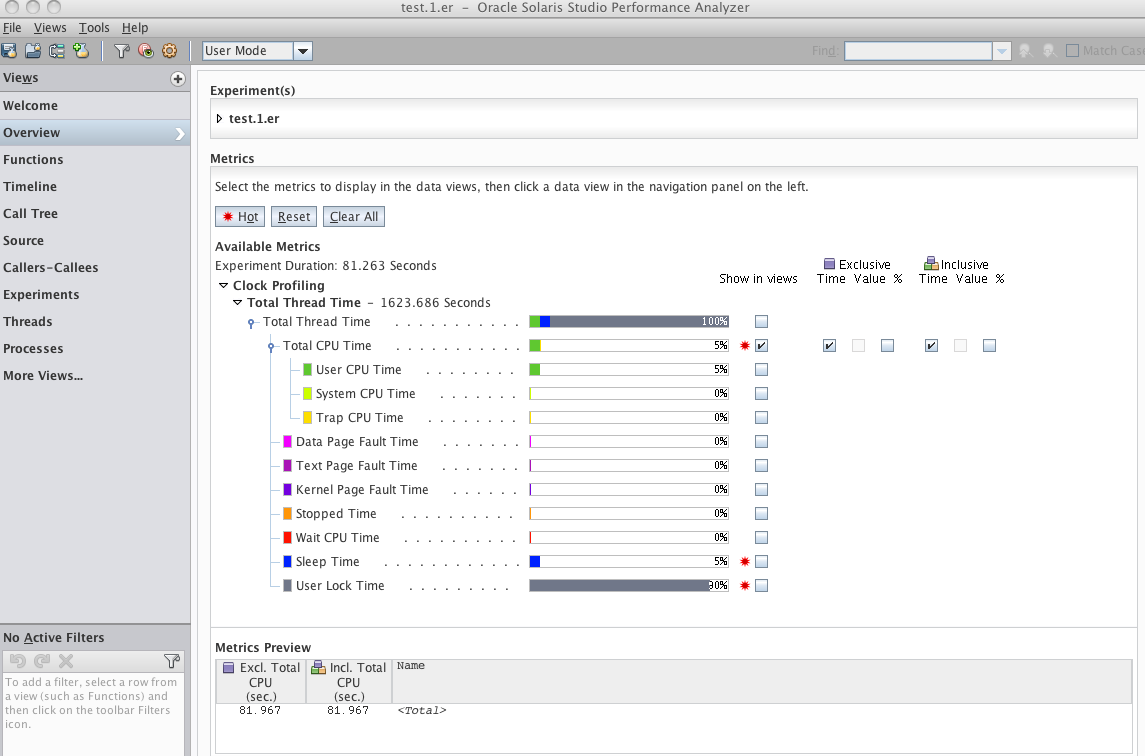The image size is (1145, 756).
Task: Check Show in views for Data Page Fault Time
Action: [762, 442]
